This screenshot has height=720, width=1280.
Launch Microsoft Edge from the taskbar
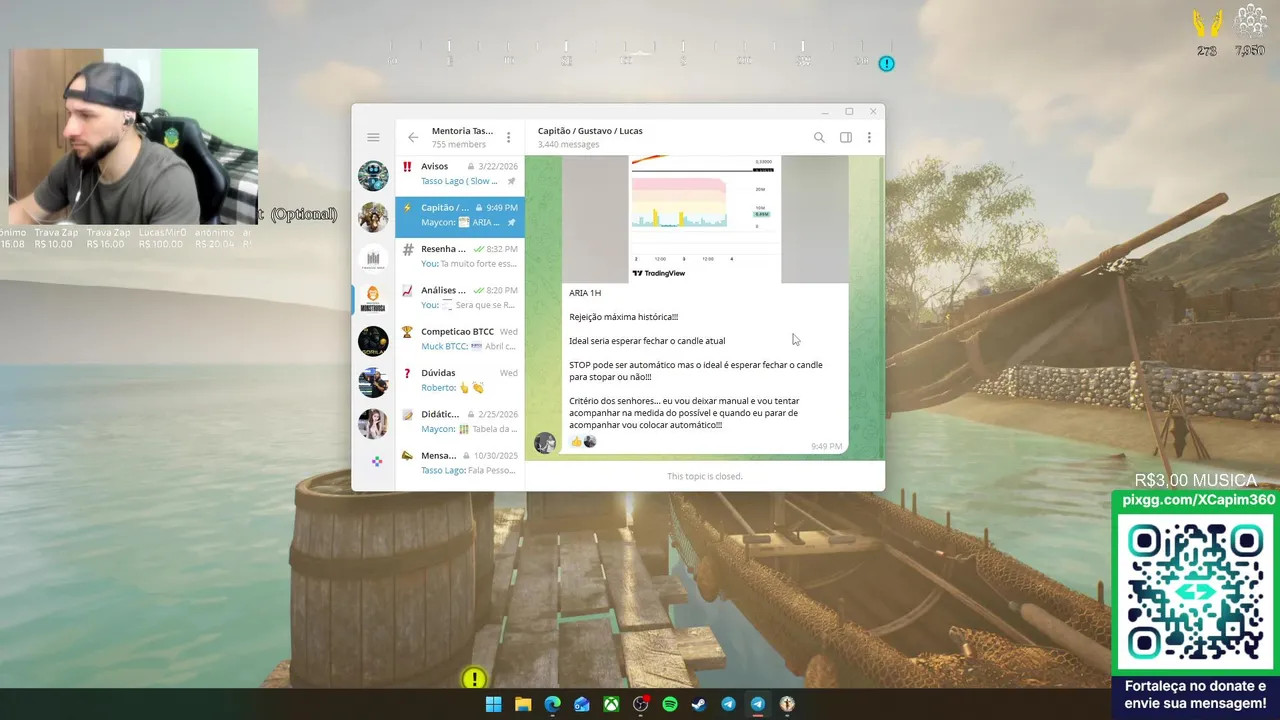pos(552,704)
